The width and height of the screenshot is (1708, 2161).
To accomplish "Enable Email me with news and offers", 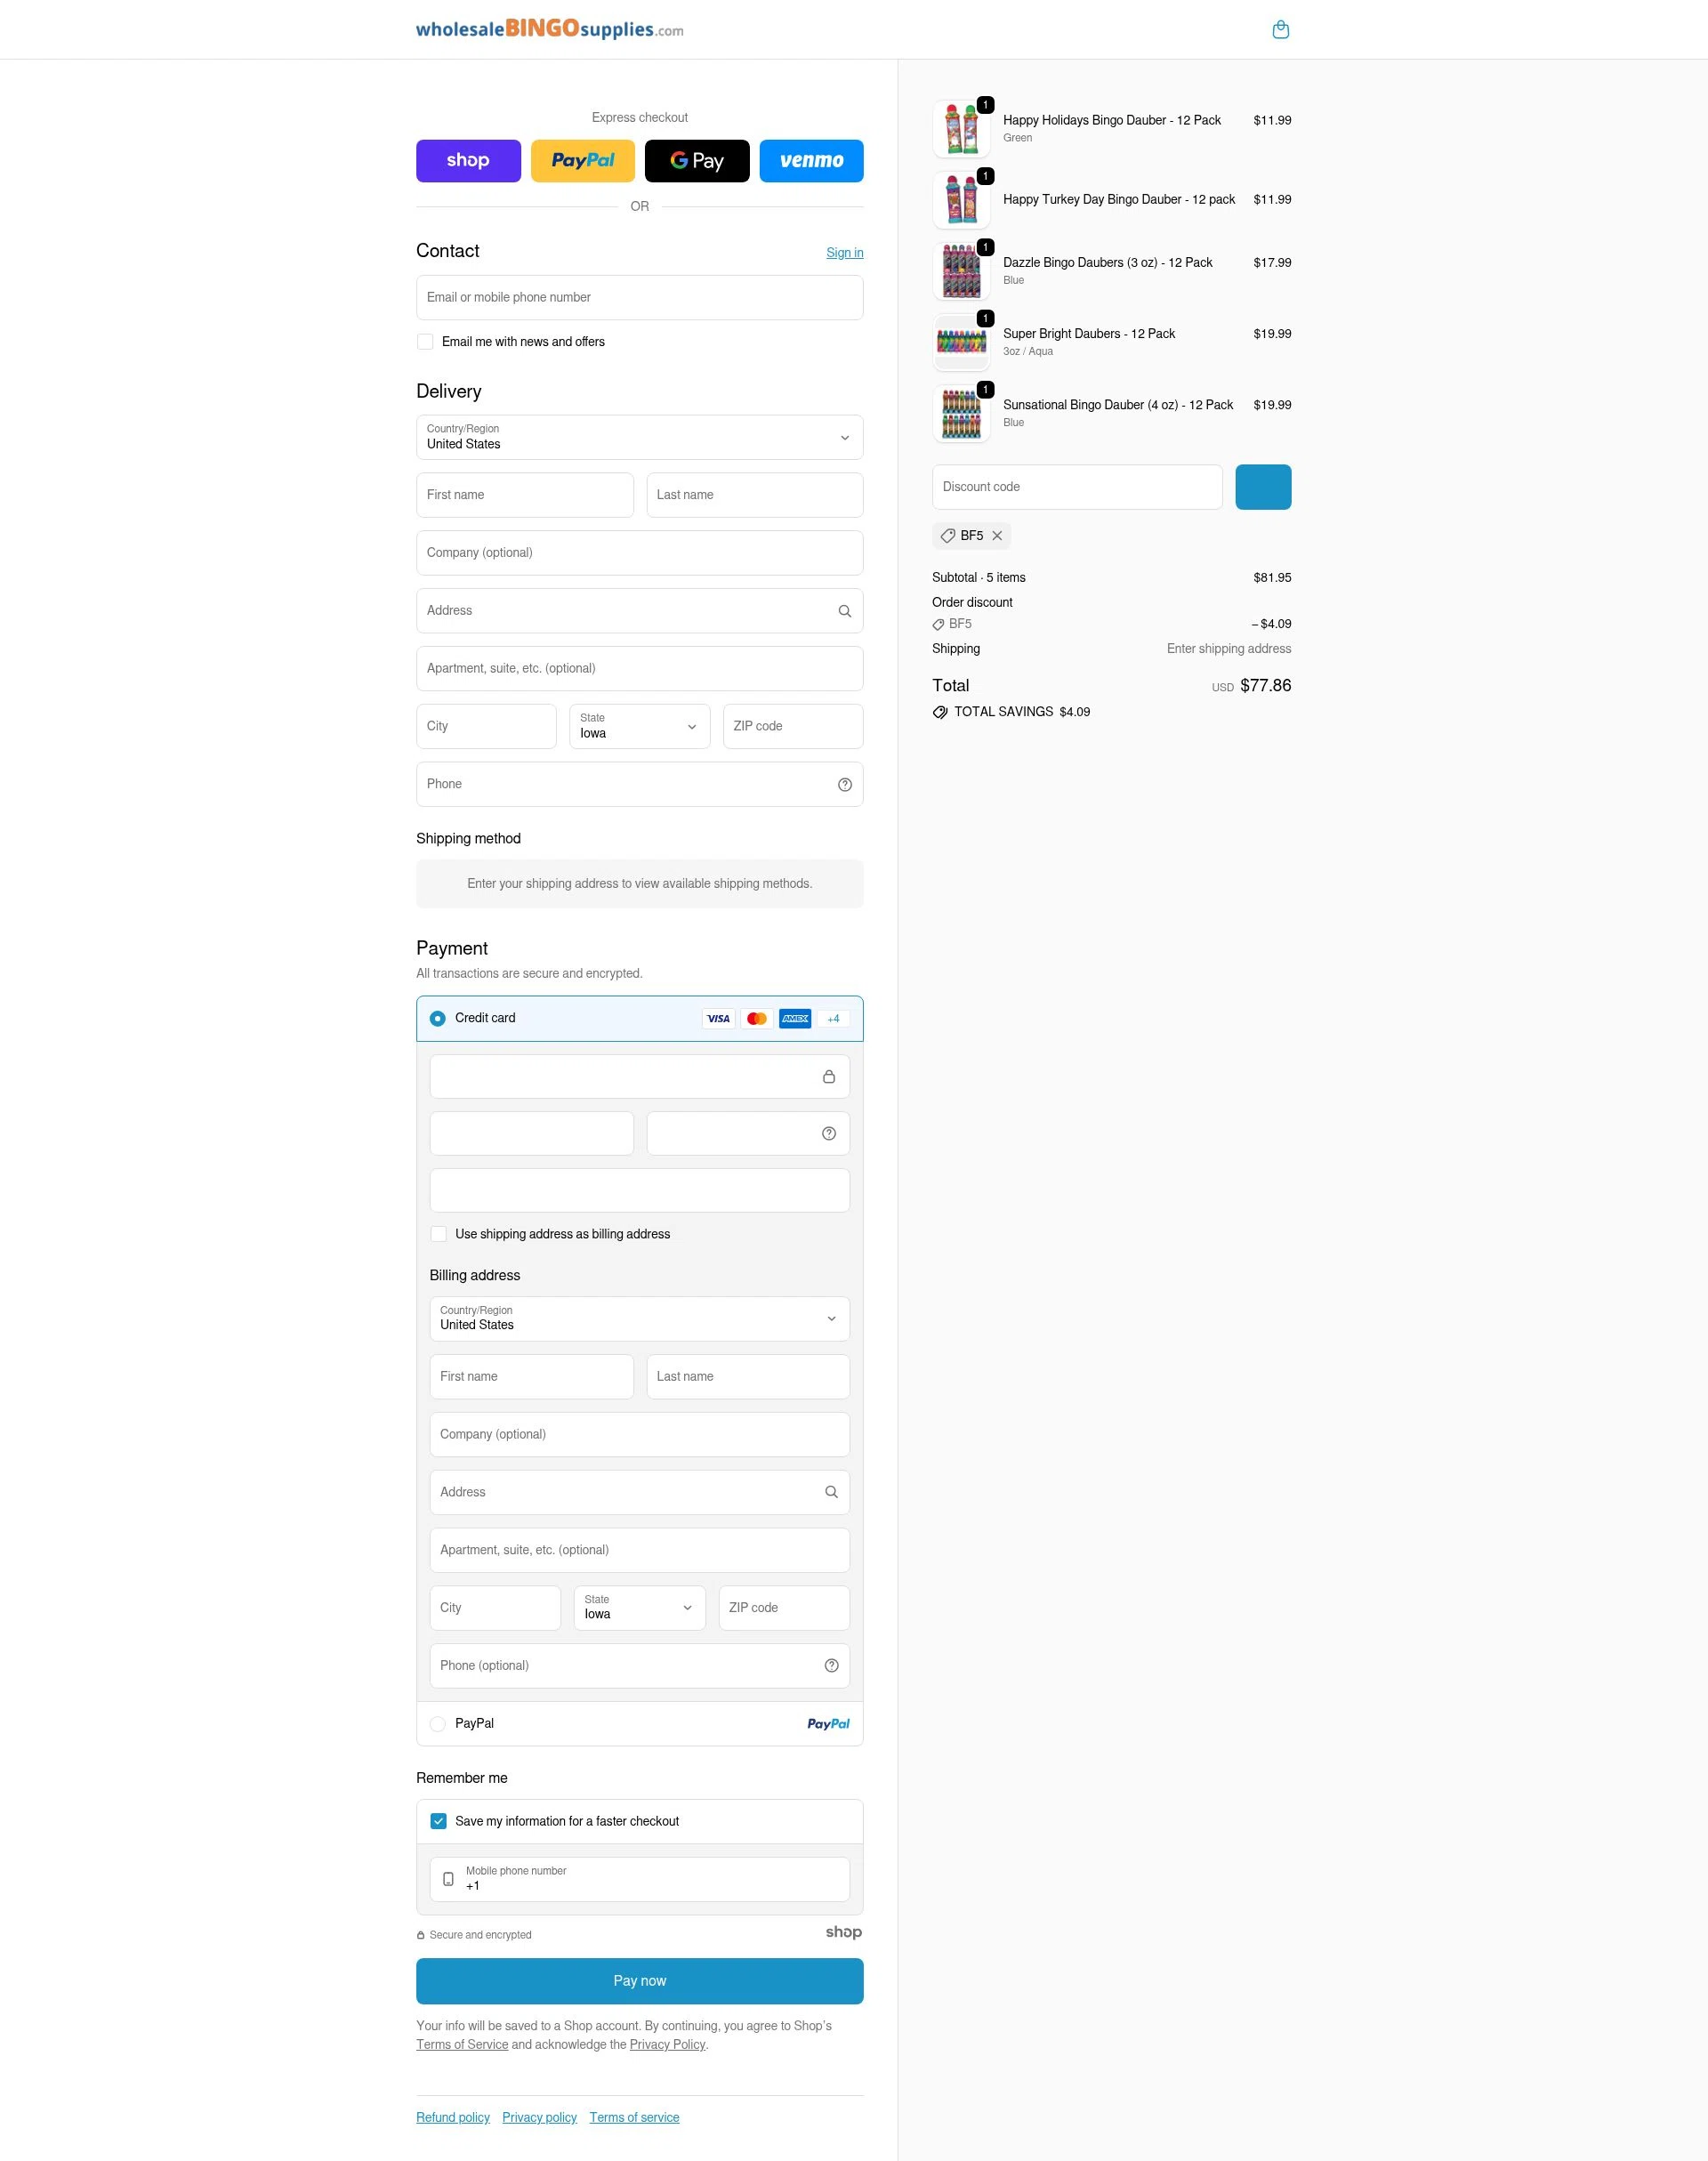I will coord(425,341).
